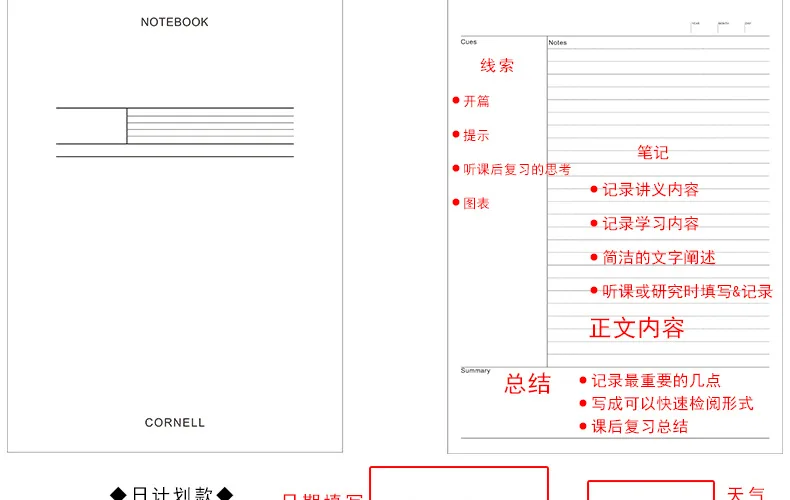
Task: Click the 听课后复习的思考 bullet
Action: tap(512, 169)
